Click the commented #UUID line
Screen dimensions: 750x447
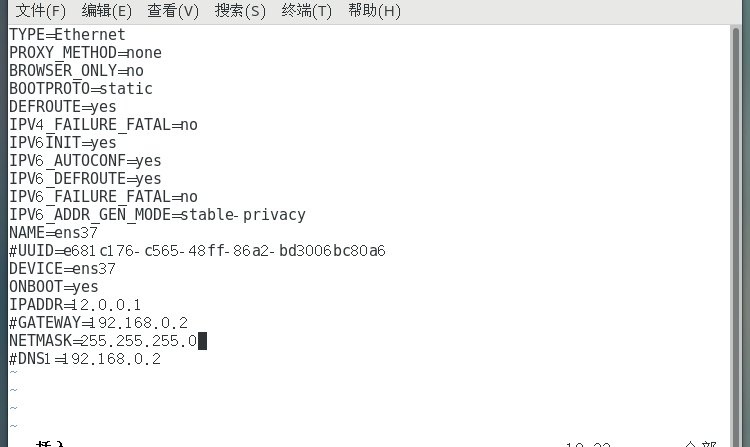click(x=197, y=250)
